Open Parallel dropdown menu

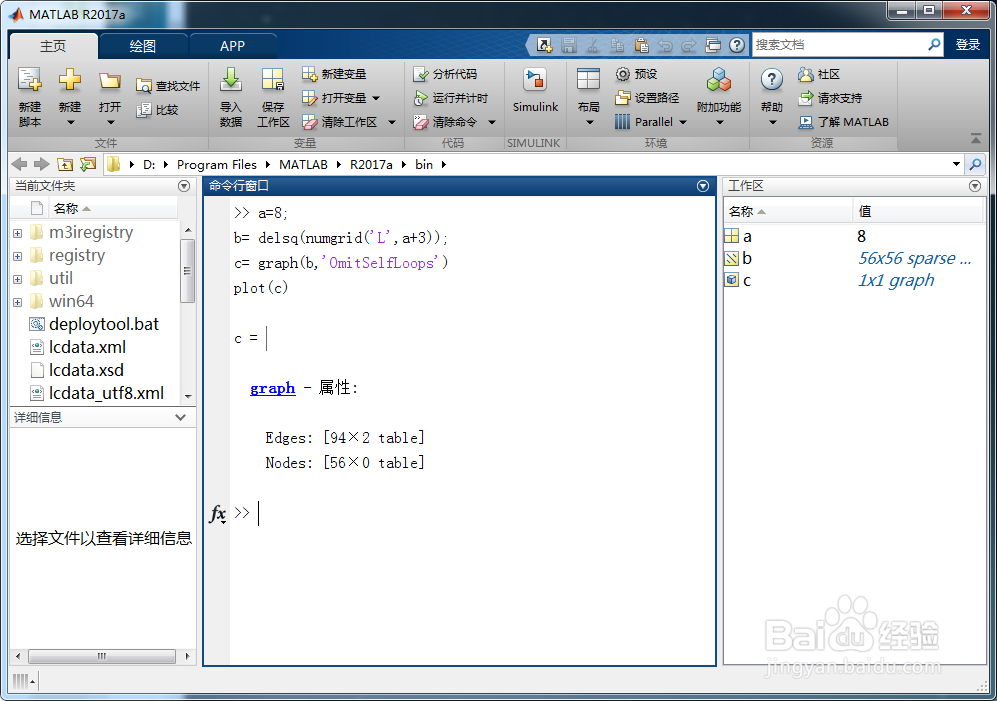(x=683, y=122)
